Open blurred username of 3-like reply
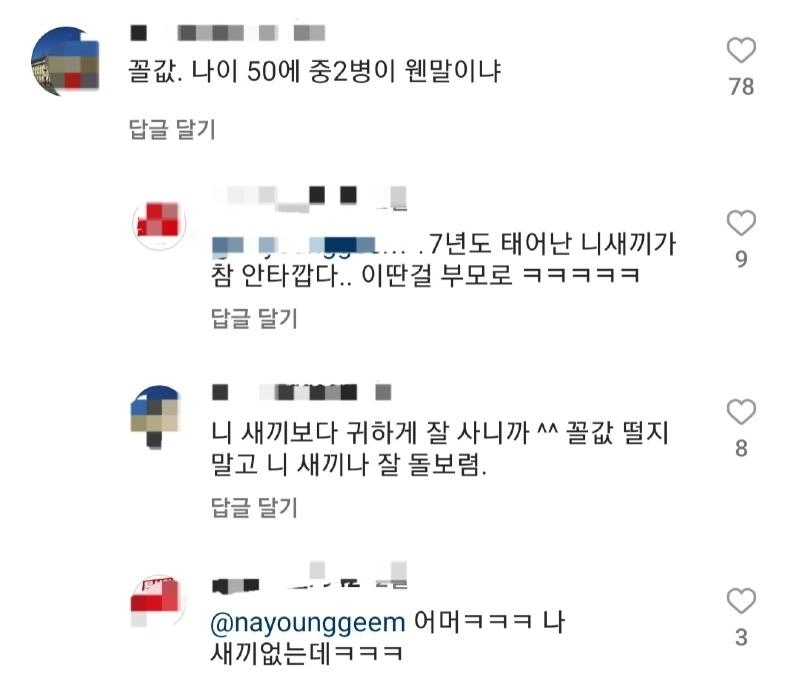This screenshot has height=675, width=800. 309,577
